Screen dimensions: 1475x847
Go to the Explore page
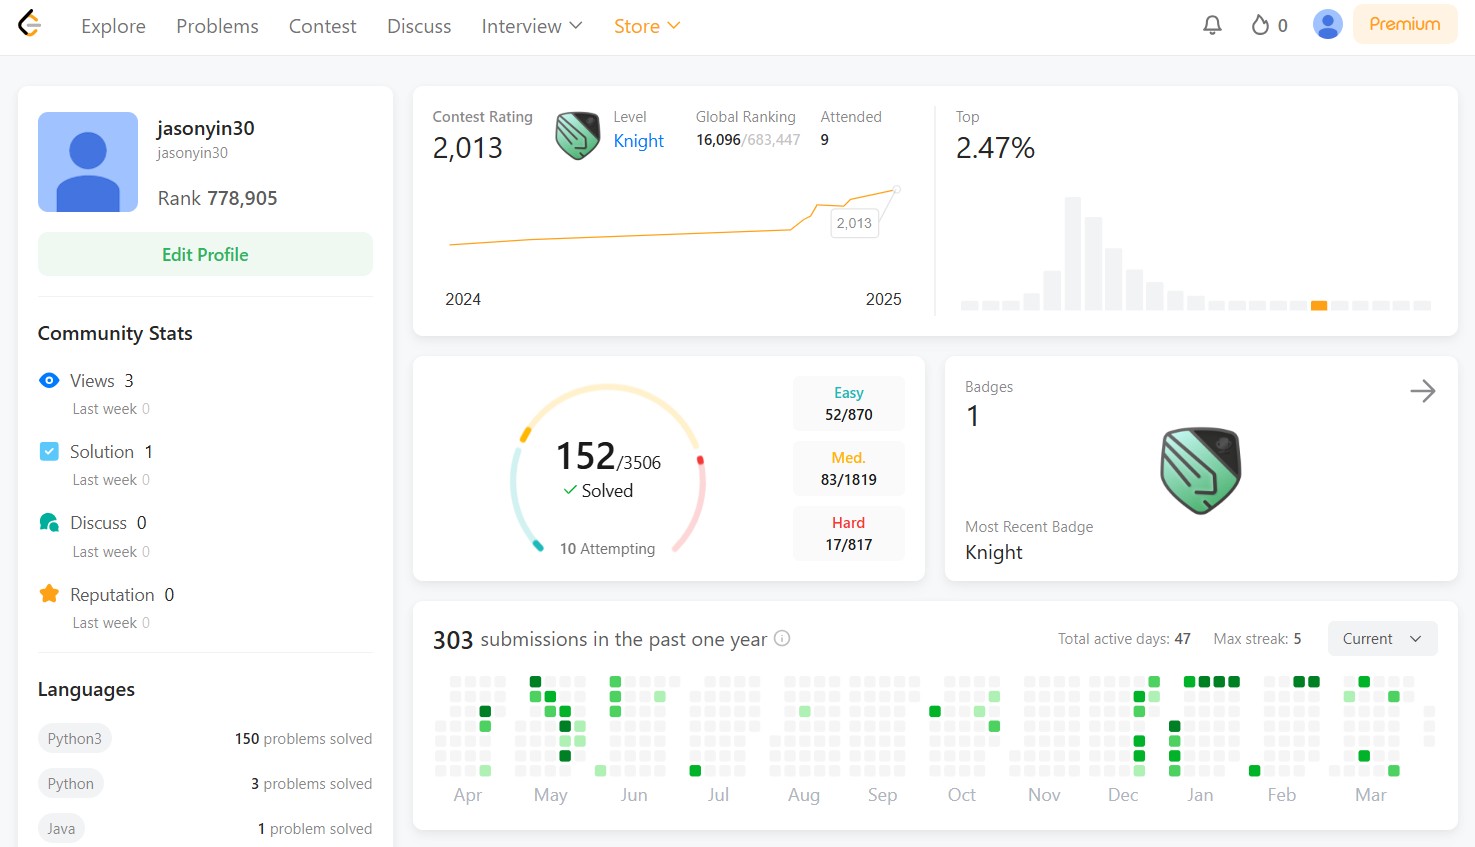(113, 26)
